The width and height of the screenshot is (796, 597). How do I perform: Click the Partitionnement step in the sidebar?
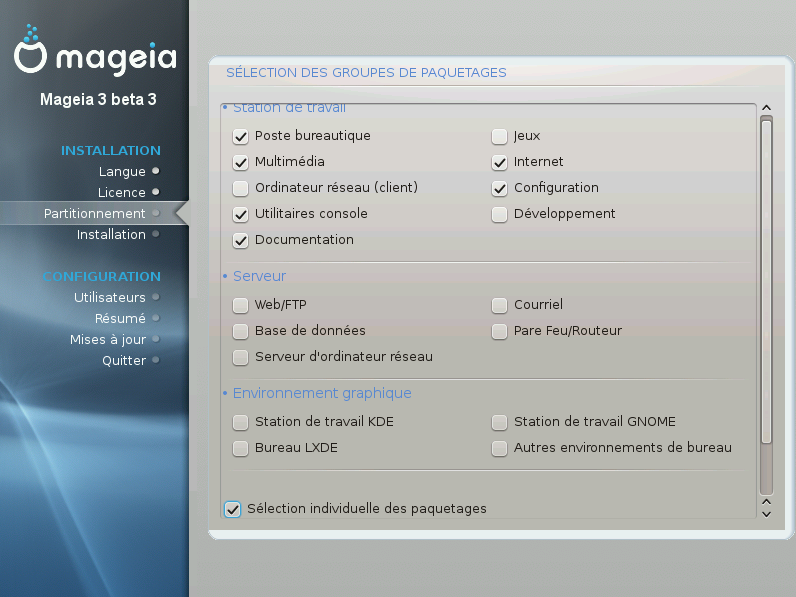click(94, 214)
